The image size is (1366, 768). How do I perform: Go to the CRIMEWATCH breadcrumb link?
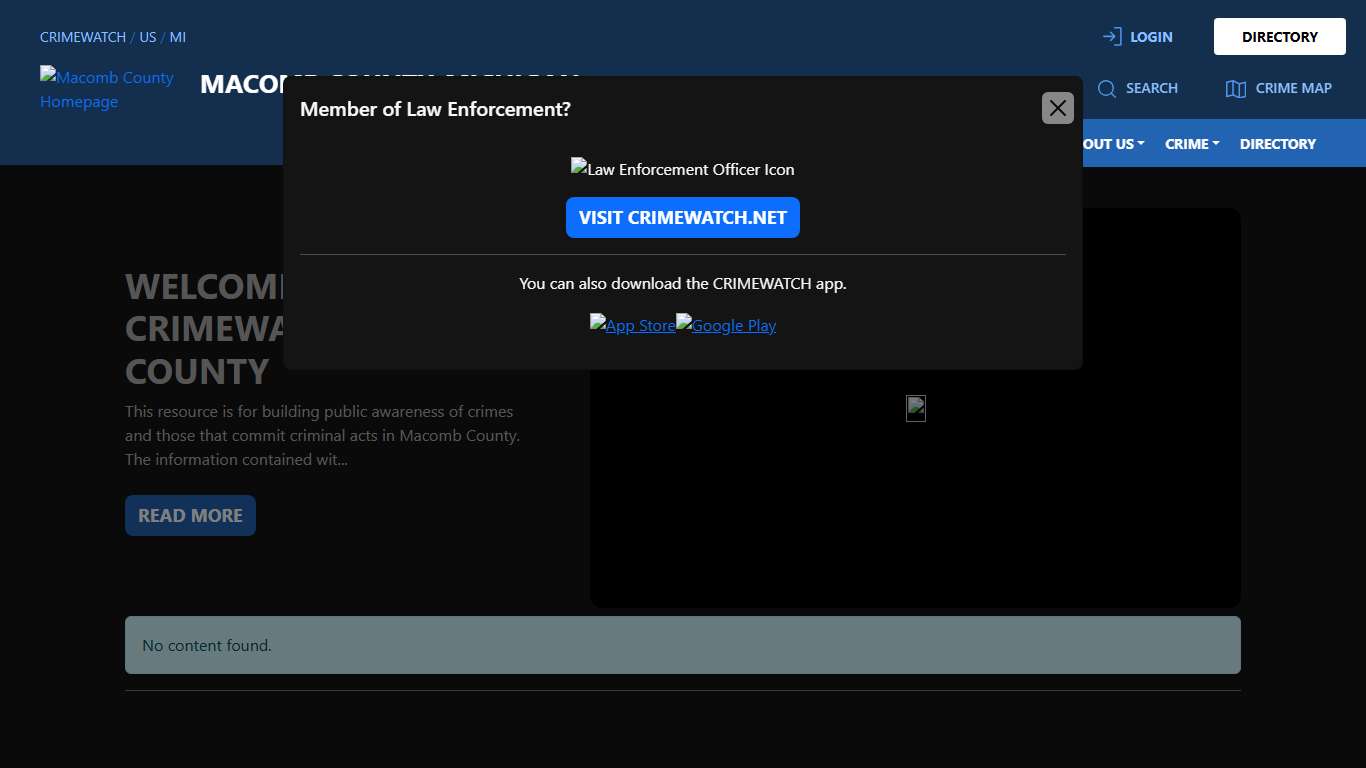pyautogui.click(x=83, y=37)
